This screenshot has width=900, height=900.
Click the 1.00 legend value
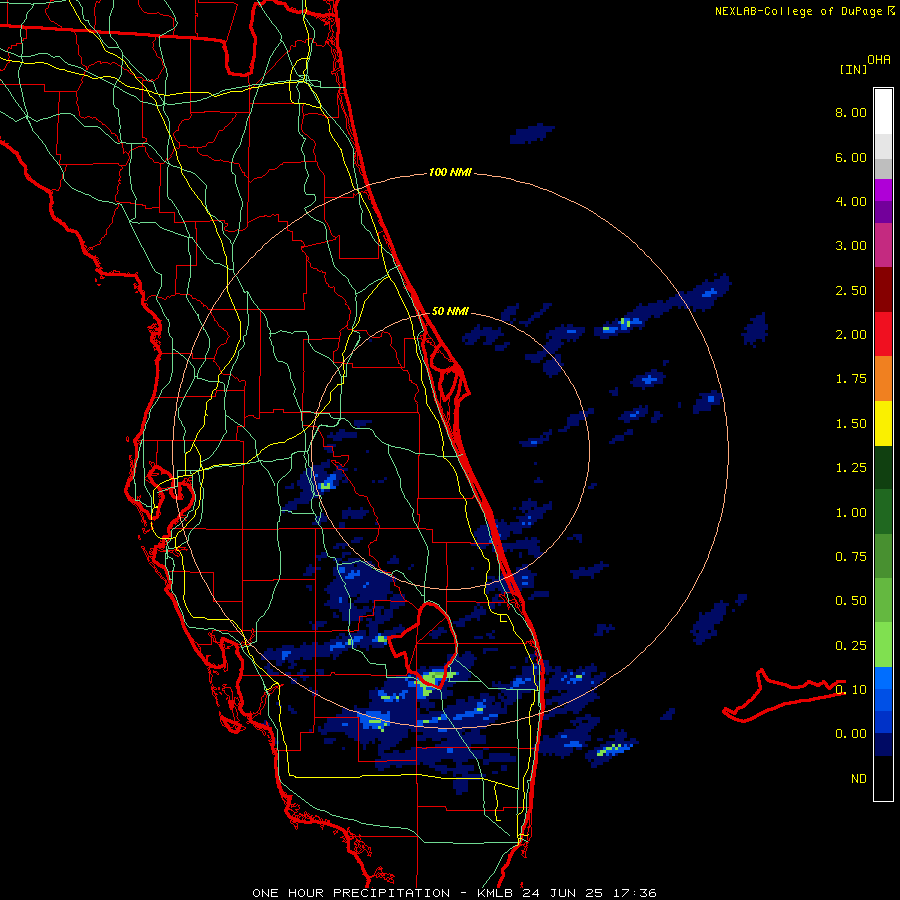[851, 513]
